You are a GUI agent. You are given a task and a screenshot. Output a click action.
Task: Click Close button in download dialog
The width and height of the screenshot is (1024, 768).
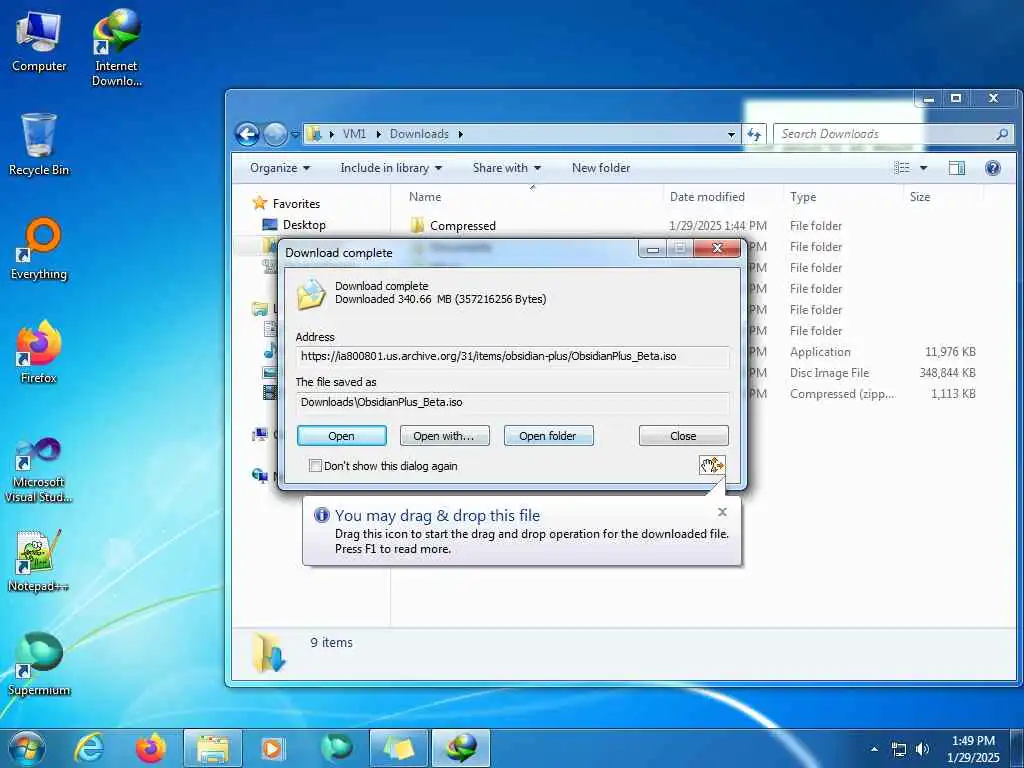[683, 436]
